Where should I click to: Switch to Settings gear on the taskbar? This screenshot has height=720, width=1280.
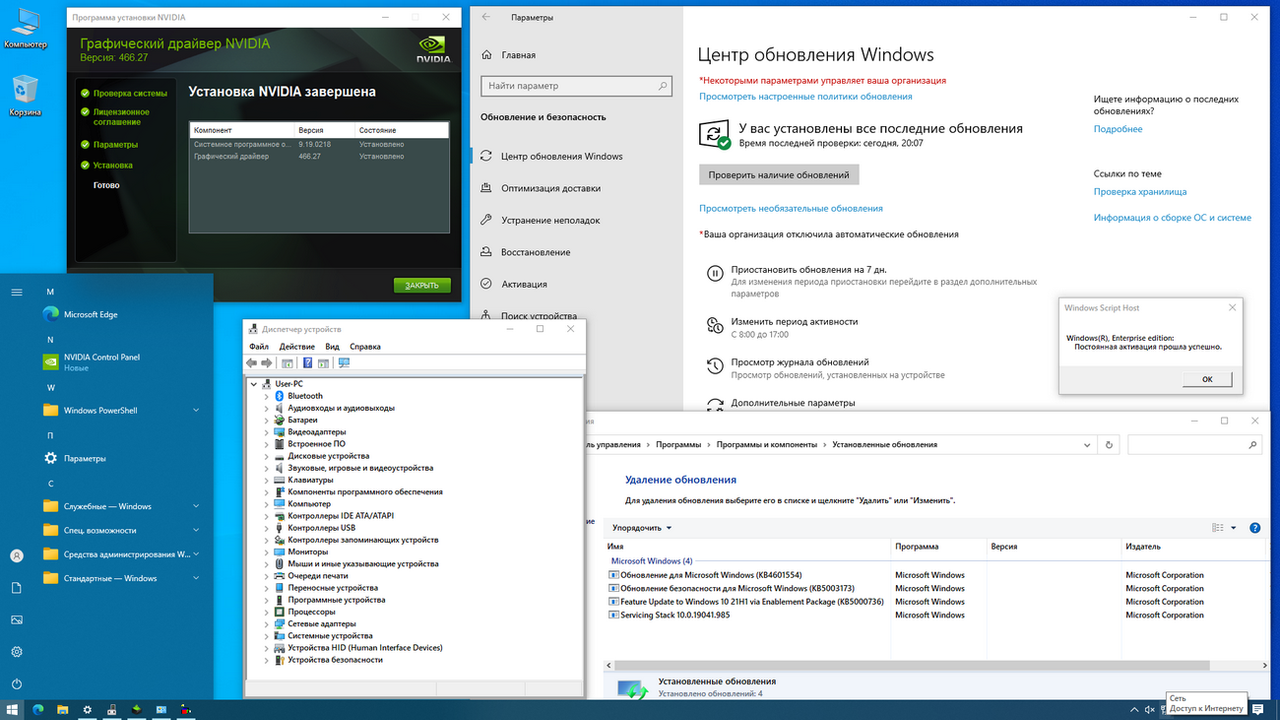(x=87, y=709)
